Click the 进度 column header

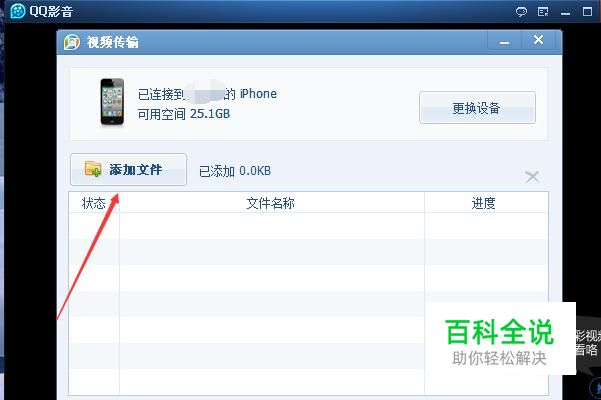coord(486,203)
